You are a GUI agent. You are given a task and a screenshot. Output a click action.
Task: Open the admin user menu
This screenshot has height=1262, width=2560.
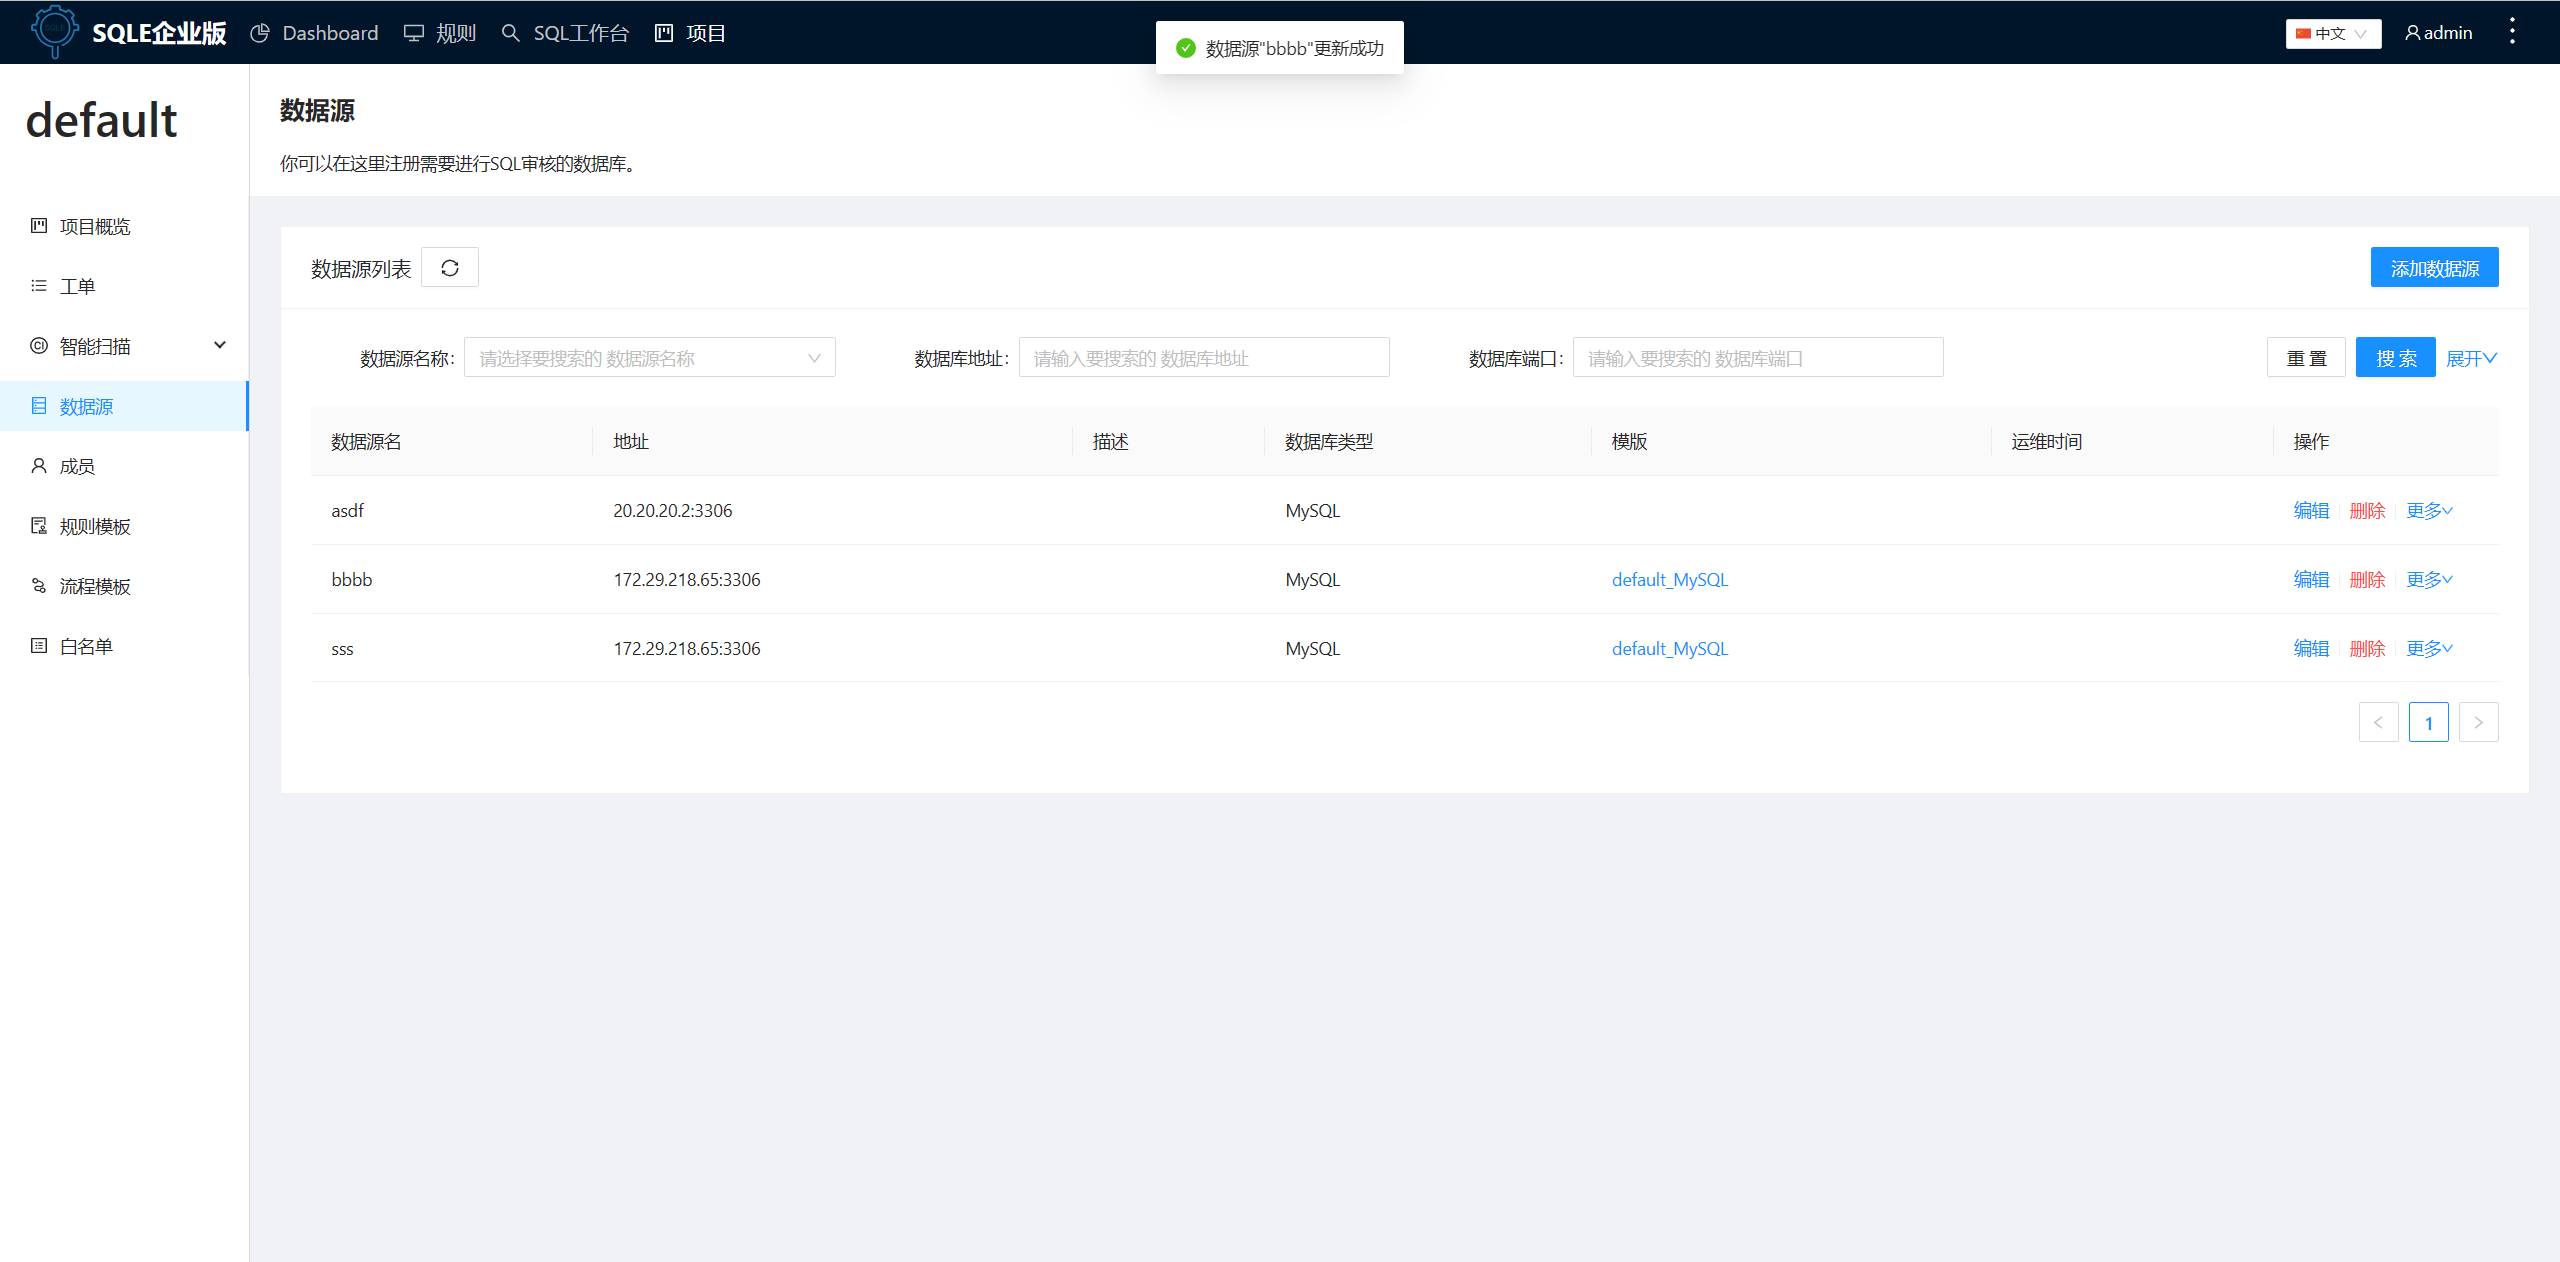point(2437,32)
